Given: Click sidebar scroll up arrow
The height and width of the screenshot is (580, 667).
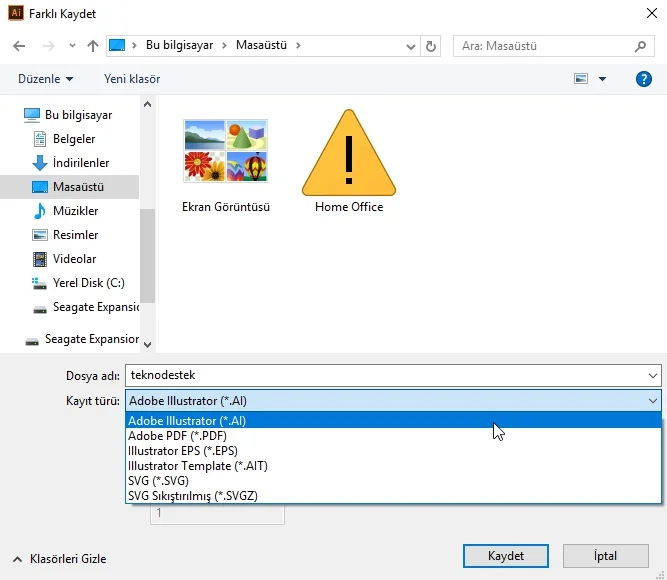Looking at the screenshot, I should coord(148,104).
